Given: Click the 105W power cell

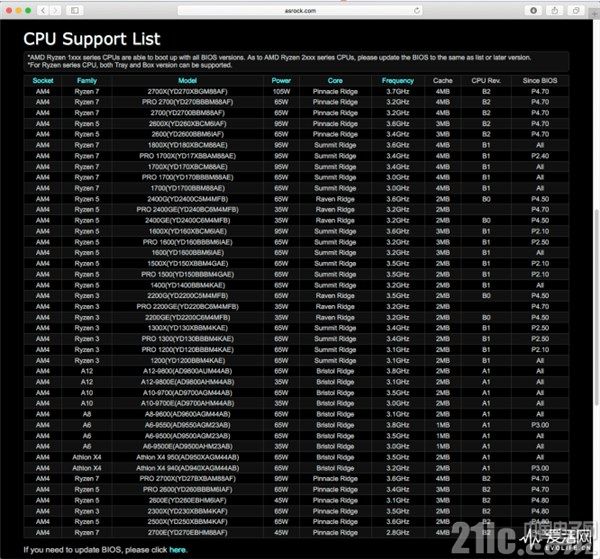Looking at the screenshot, I should [x=281, y=91].
